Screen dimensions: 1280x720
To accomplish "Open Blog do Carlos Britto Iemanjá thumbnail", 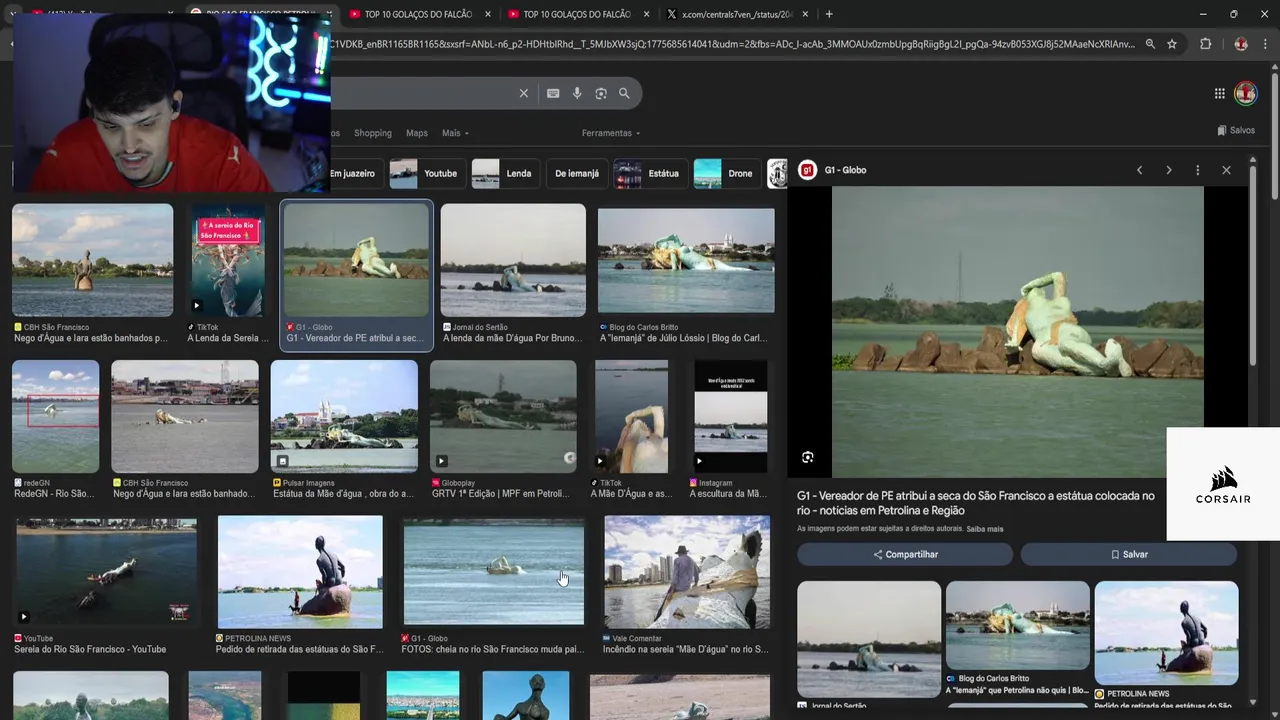I will [686, 260].
